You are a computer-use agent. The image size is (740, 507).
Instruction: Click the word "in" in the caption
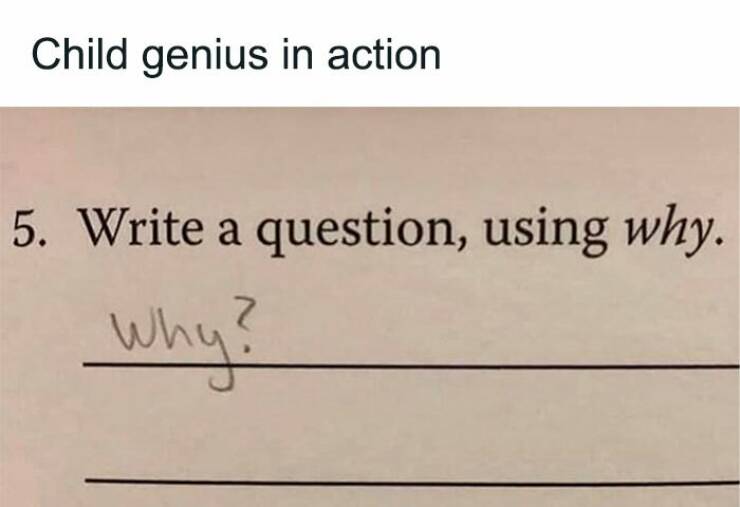pyautogui.click(x=297, y=53)
